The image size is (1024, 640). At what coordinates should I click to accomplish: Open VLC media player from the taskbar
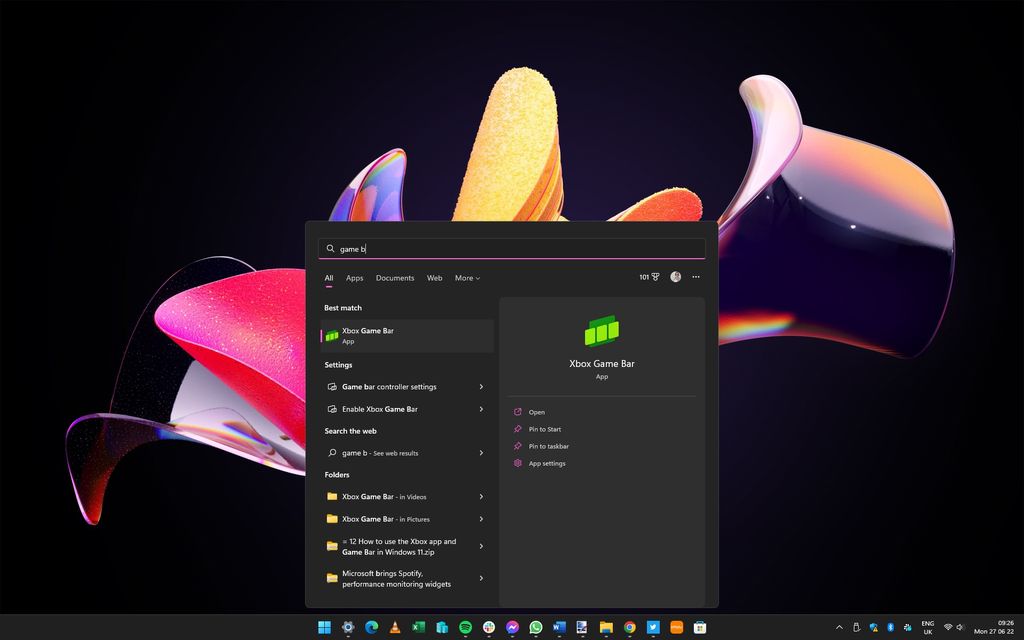point(393,628)
